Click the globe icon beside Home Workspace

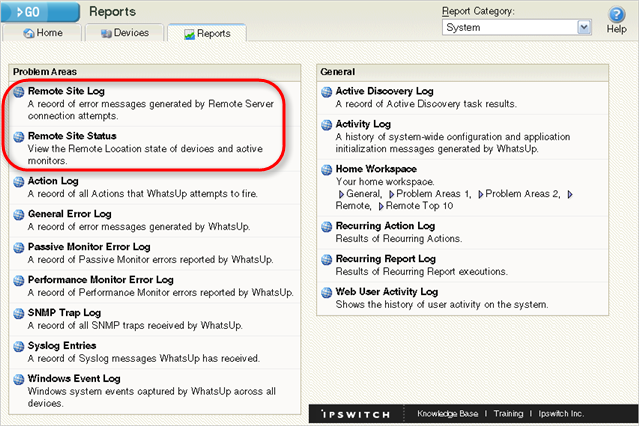tap(326, 170)
